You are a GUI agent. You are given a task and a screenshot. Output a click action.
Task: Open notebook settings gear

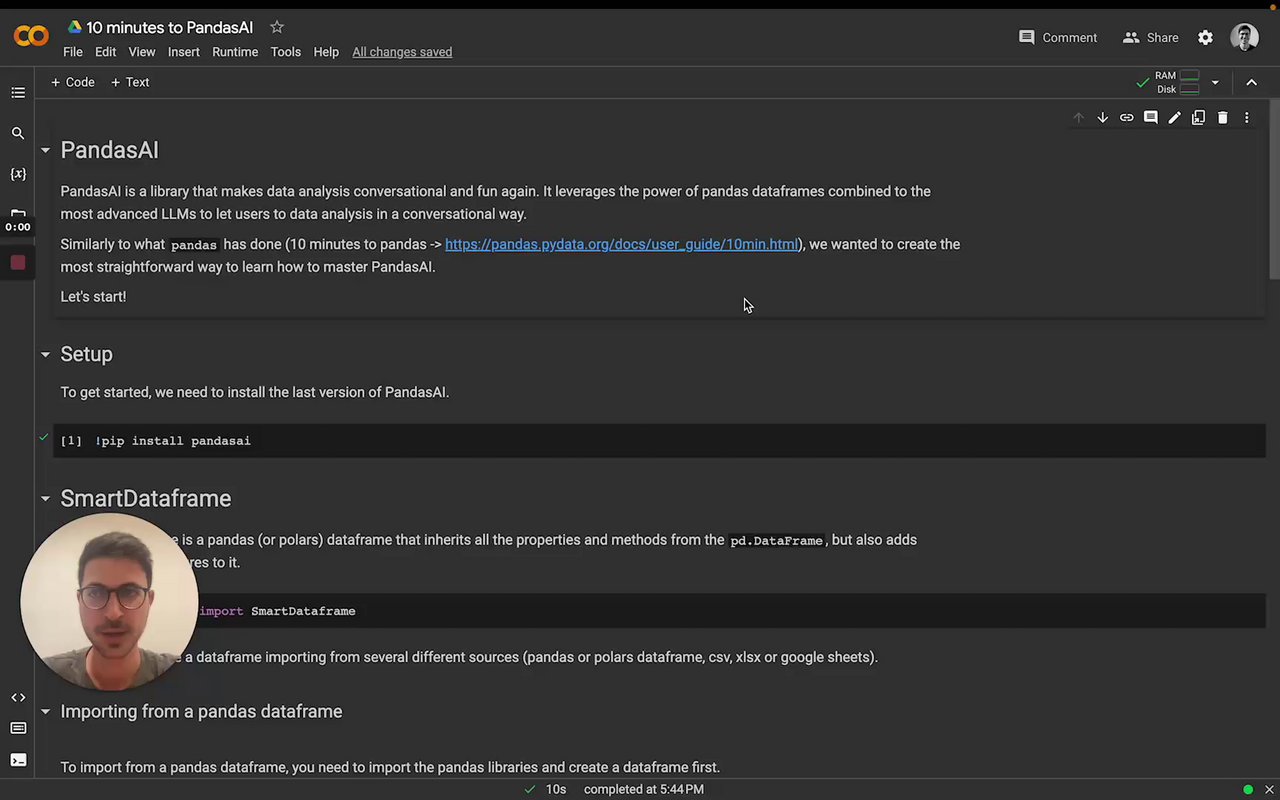coord(1205,37)
